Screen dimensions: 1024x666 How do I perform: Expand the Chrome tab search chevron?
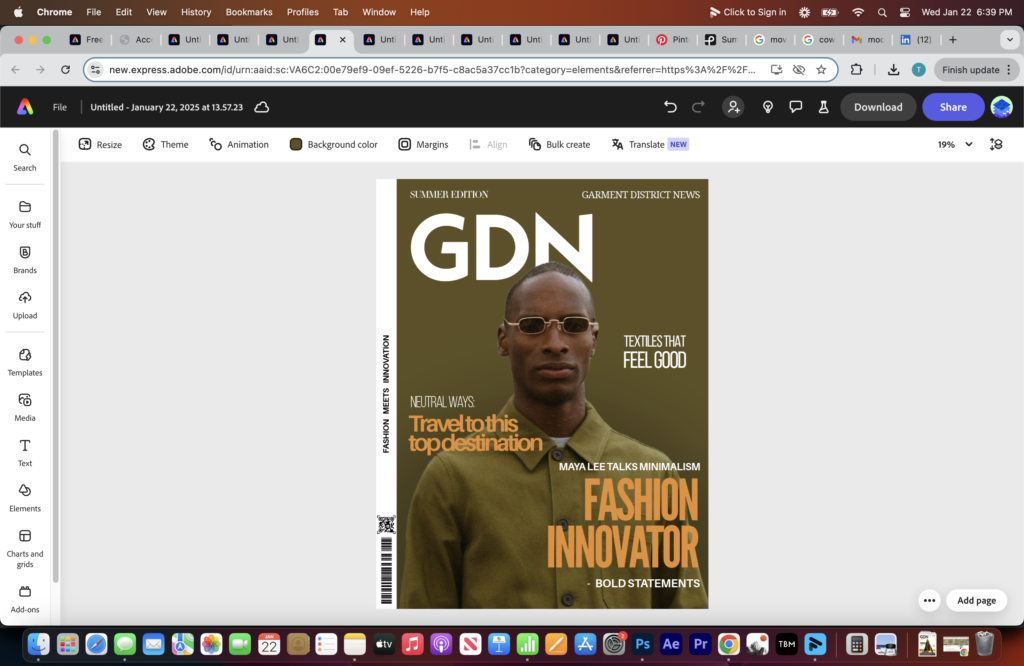1008,39
